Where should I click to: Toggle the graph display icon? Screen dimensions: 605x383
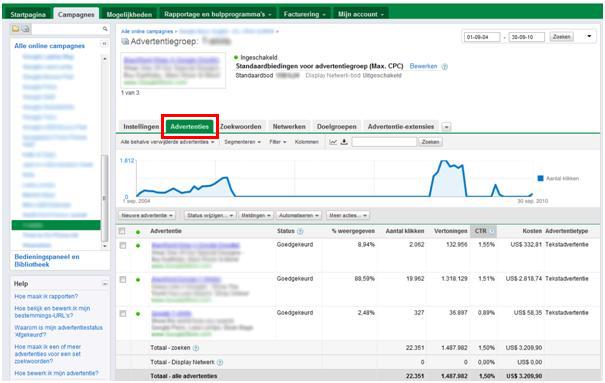coord(333,142)
